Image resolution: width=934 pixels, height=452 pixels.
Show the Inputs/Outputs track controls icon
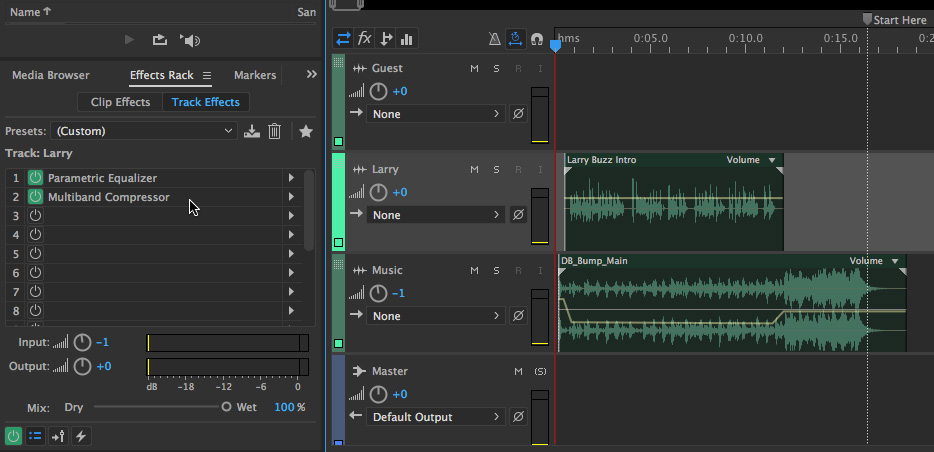pyautogui.click(x=343, y=39)
